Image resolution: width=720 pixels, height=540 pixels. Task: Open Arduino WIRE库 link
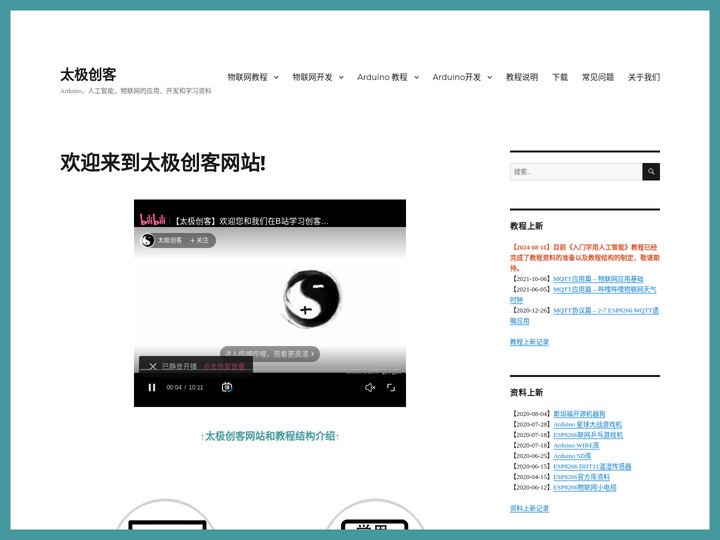(576, 445)
